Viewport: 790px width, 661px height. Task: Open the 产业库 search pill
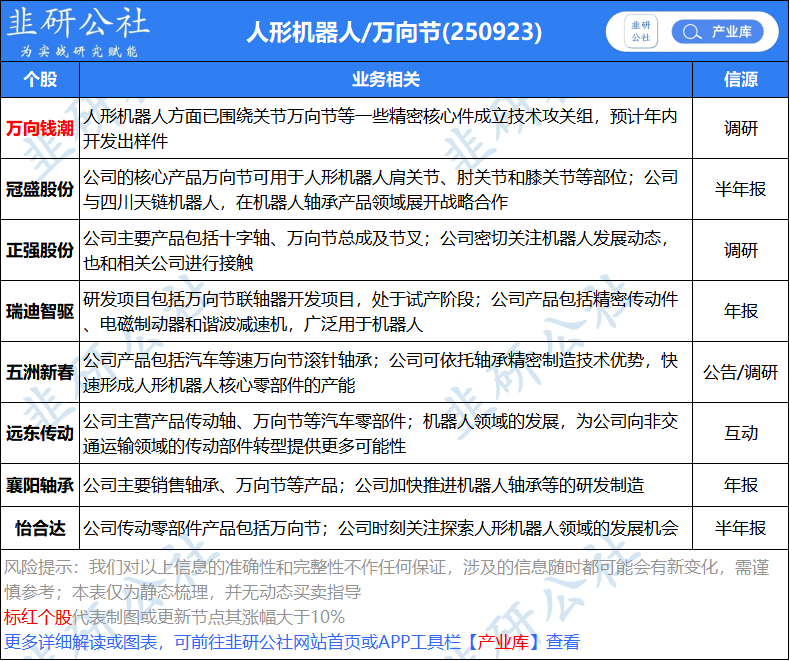pyautogui.click(x=717, y=32)
